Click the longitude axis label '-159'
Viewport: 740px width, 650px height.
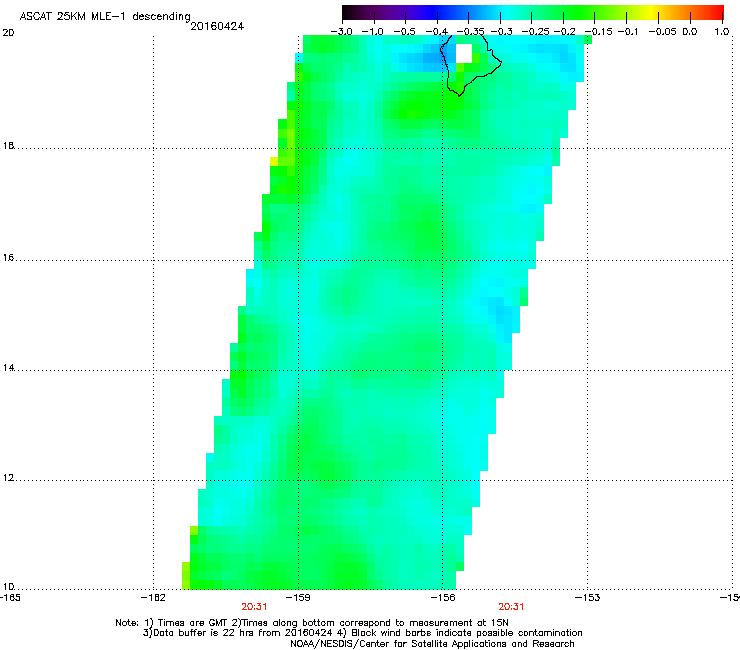click(298, 598)
